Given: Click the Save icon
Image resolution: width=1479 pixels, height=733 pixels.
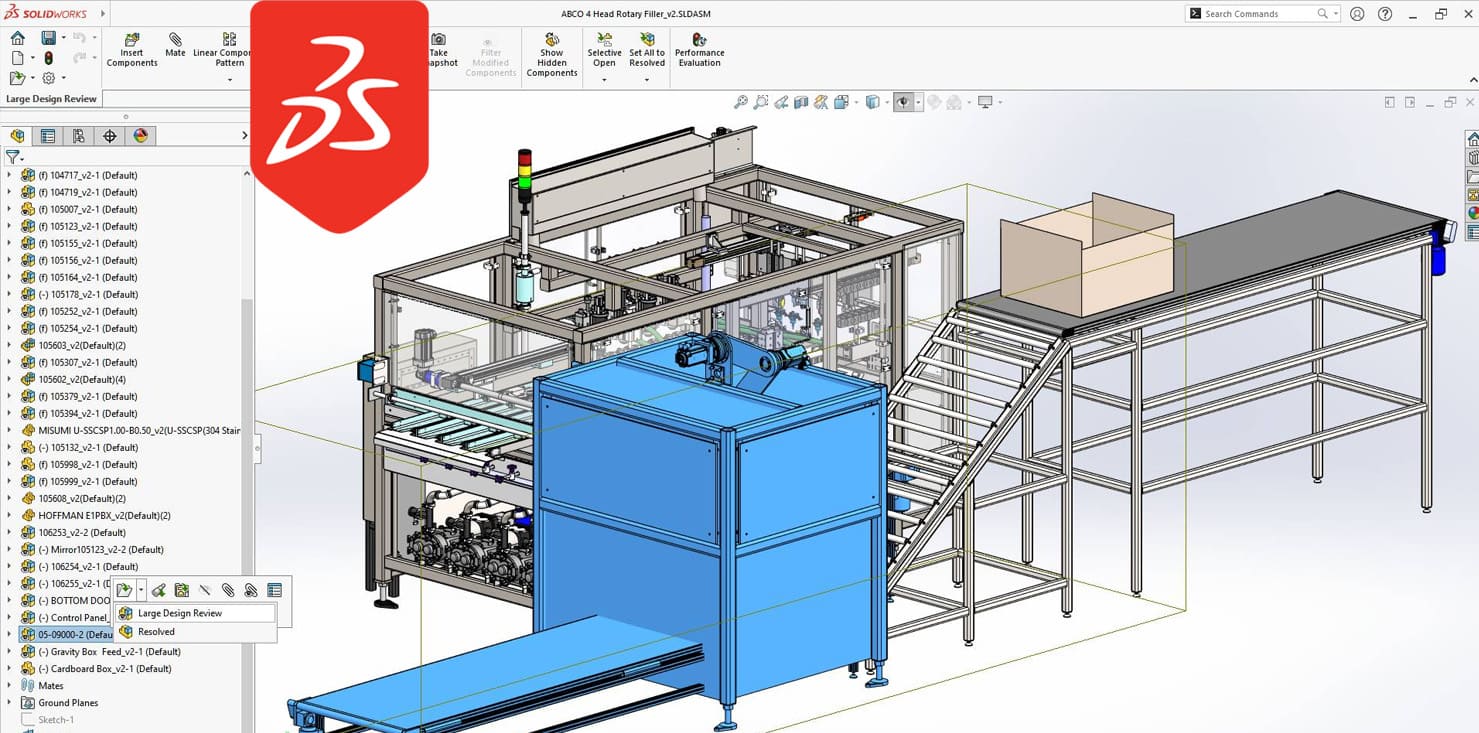Looking at the screenshot, I should coord(48,38).
